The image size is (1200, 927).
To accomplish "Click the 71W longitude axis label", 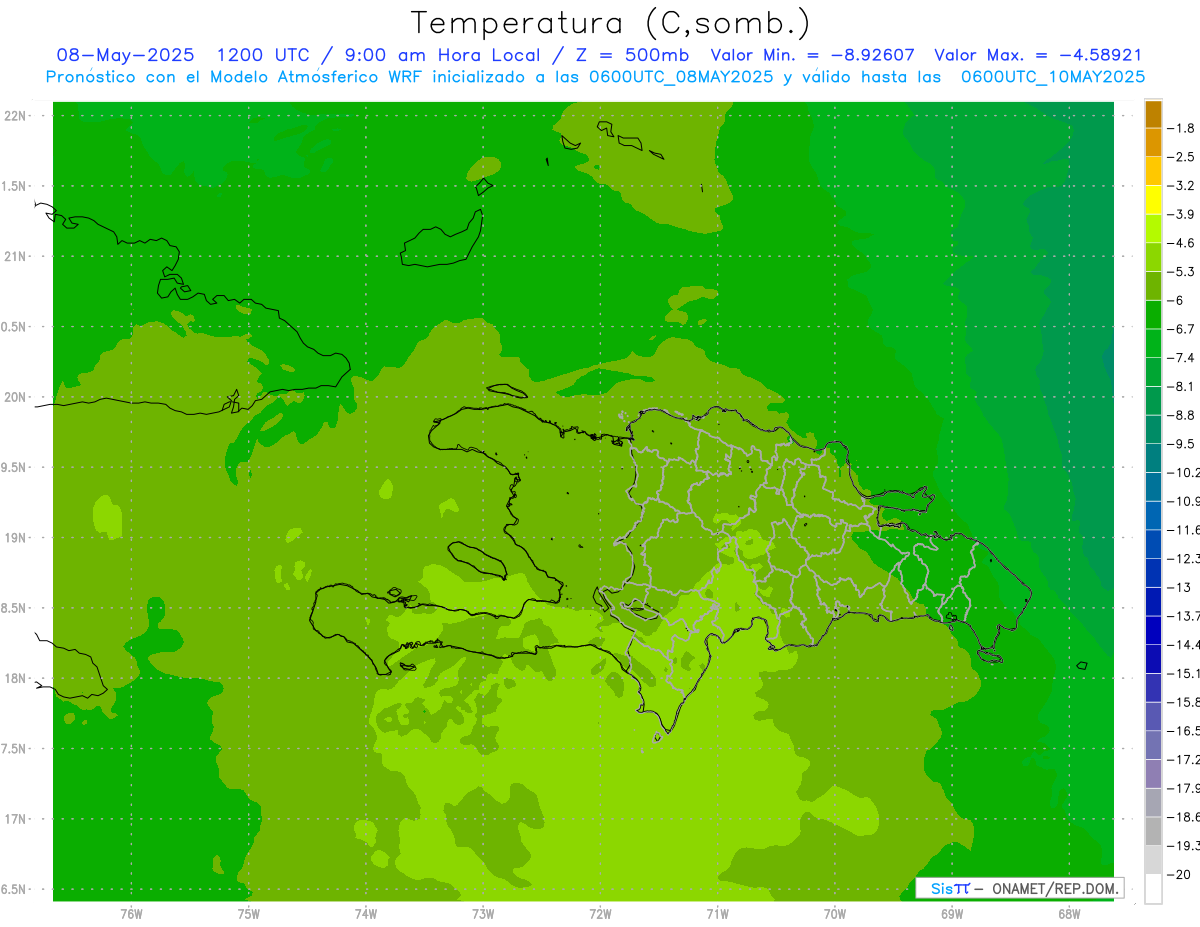I will click(717, 914).
